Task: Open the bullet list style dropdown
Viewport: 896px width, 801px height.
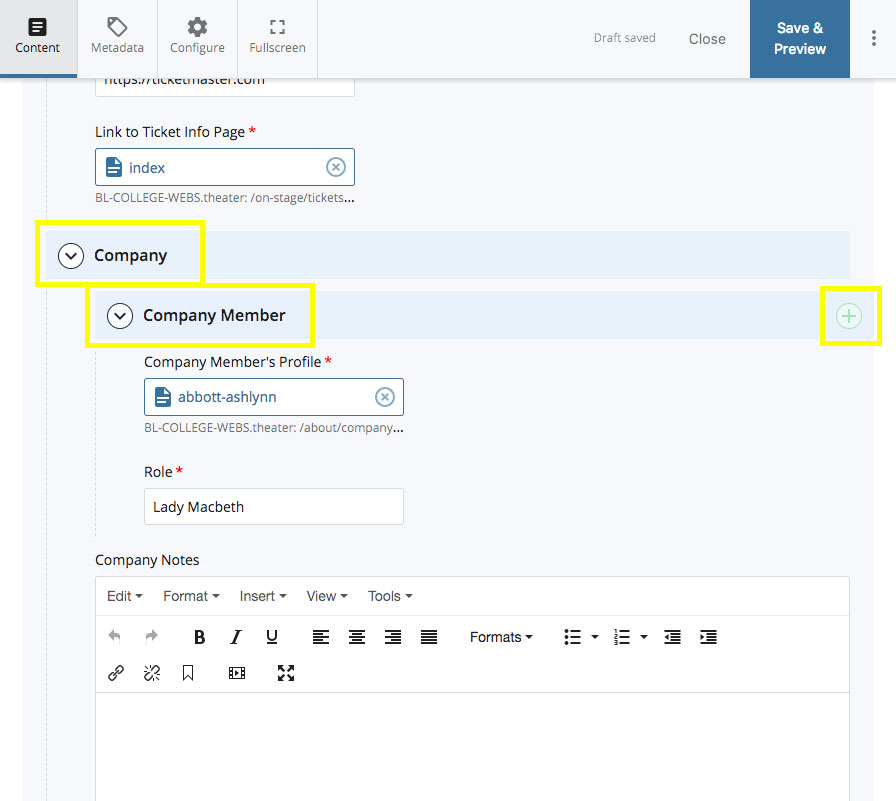Action: pos(595,637)
